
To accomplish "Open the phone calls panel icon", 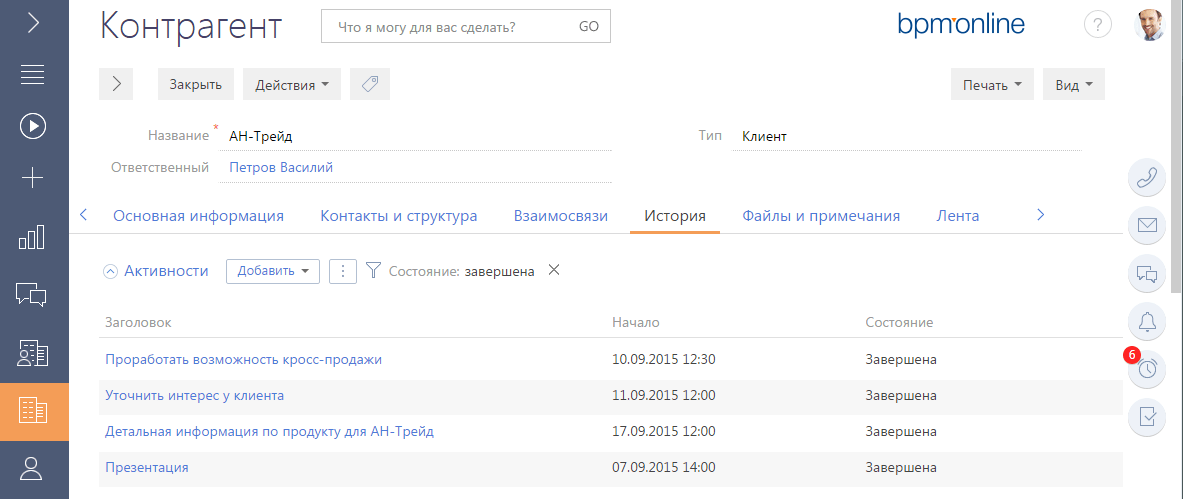I will click(1147, 178).
